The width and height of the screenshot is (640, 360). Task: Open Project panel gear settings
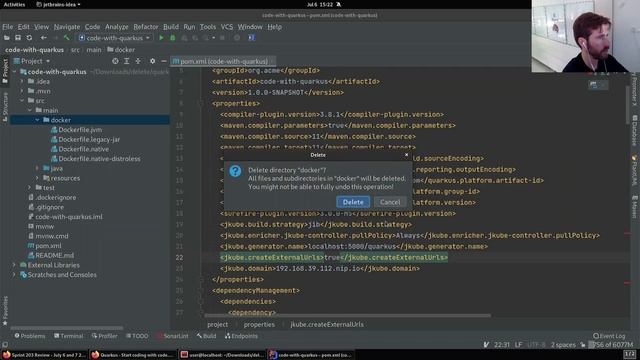[152, 61]
